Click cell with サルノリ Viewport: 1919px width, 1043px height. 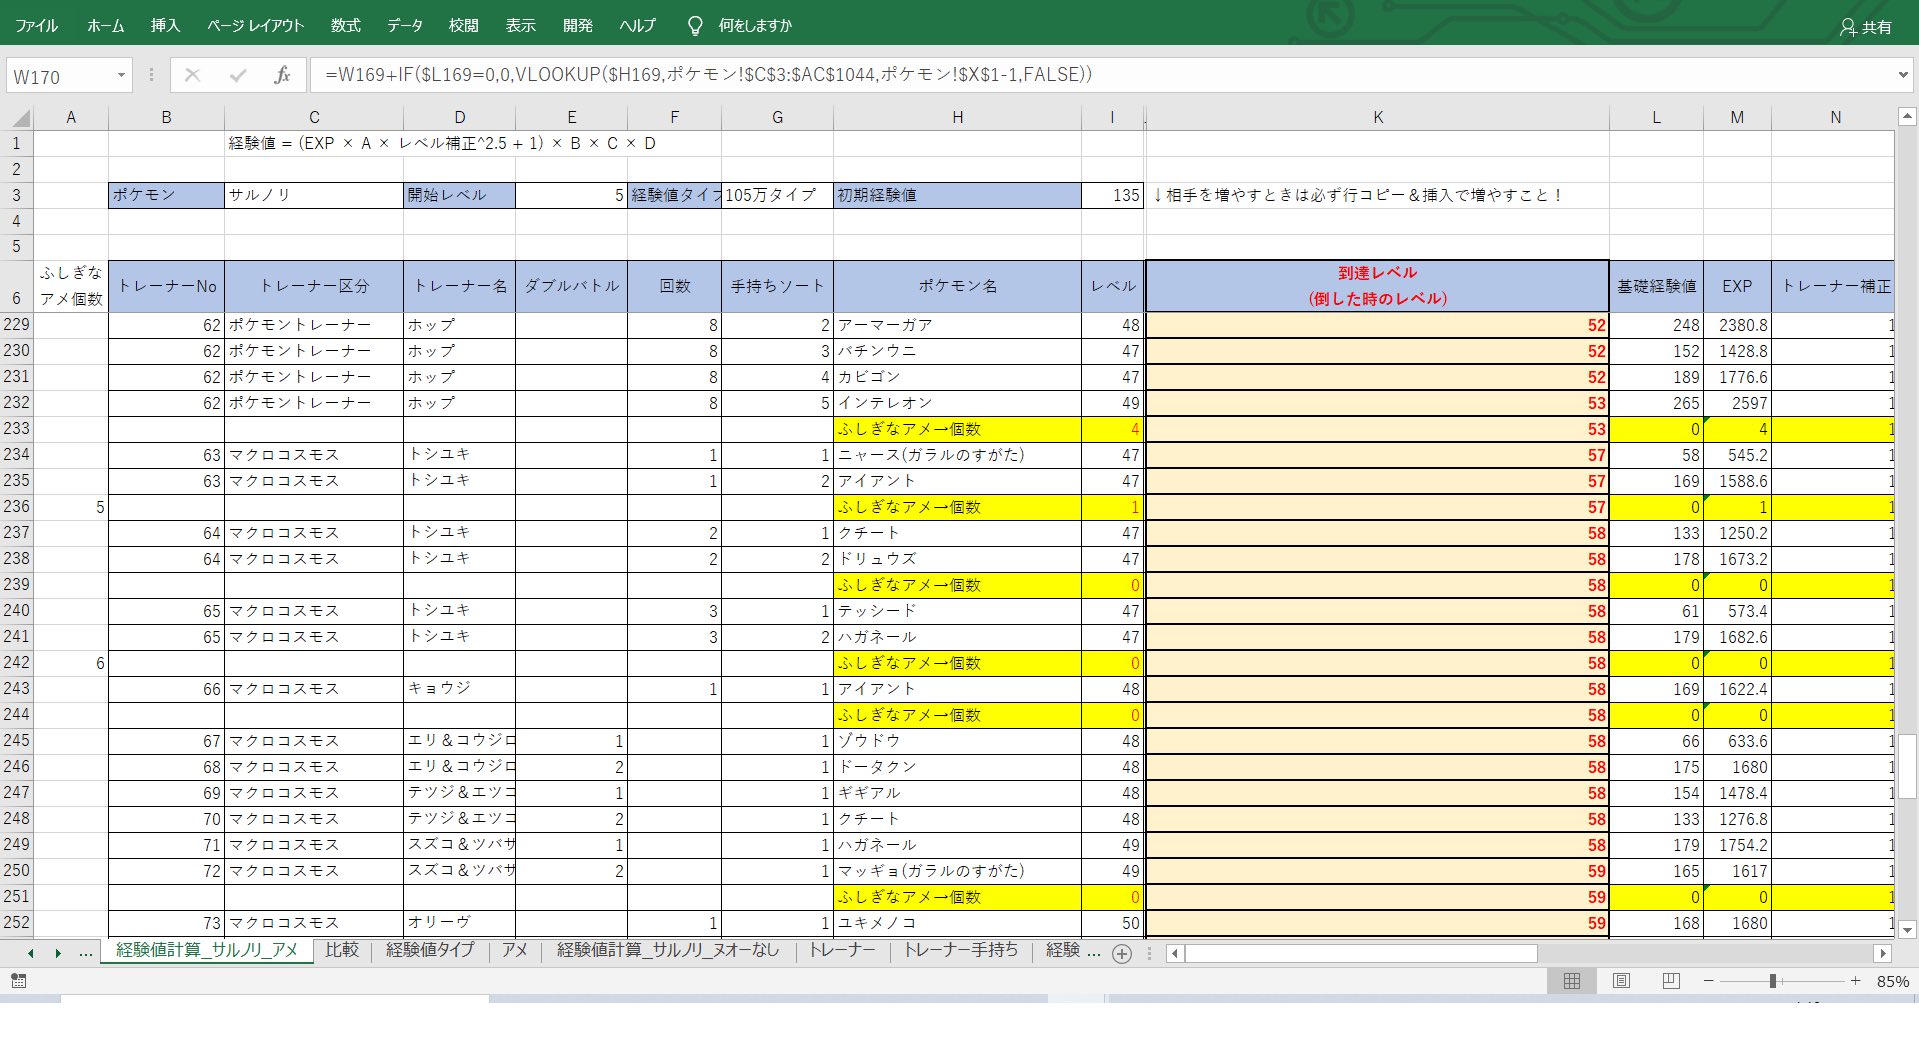[x=313, y=195]
